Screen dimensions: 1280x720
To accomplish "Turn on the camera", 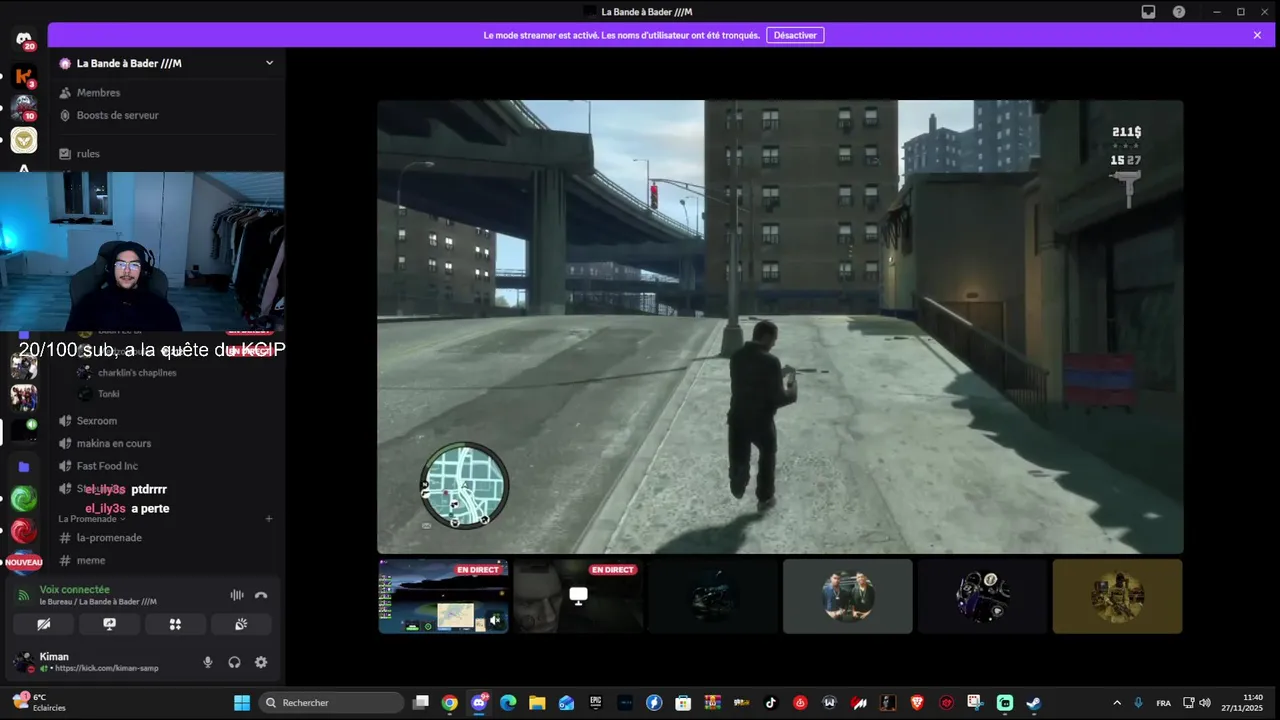I will coord(44,624).
